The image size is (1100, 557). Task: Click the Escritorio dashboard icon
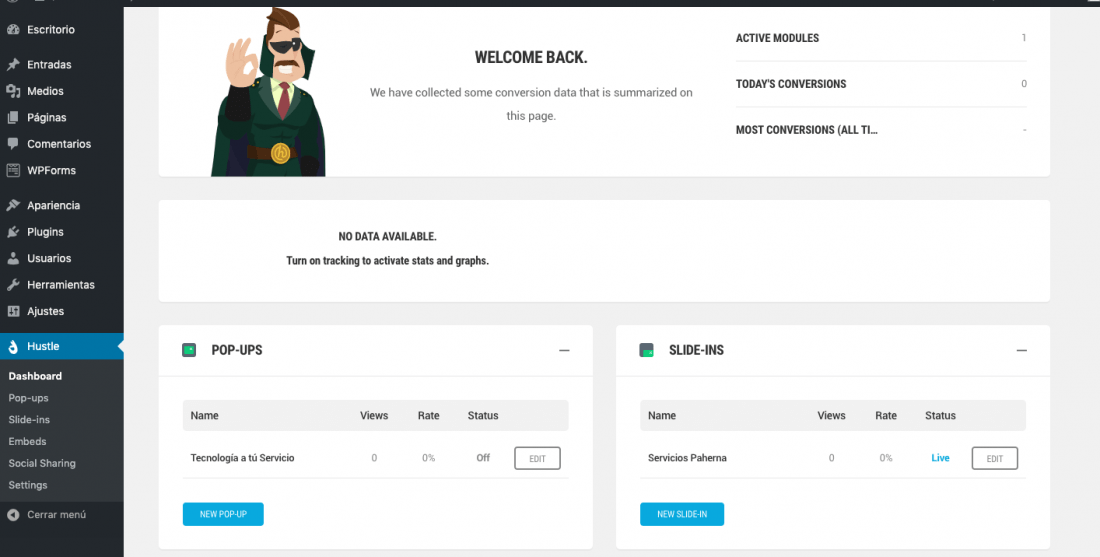13,29
